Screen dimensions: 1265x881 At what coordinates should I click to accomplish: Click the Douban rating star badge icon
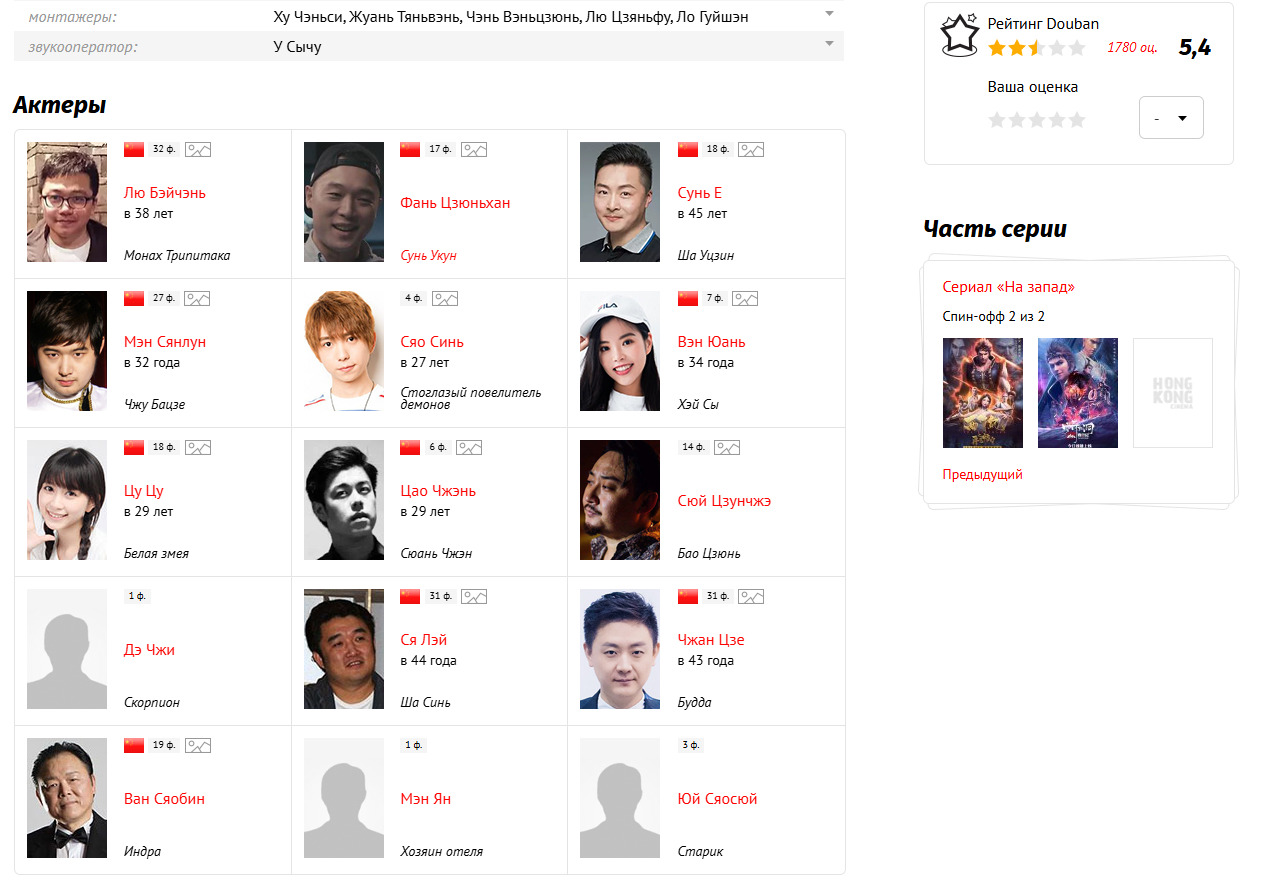point(959,35)
